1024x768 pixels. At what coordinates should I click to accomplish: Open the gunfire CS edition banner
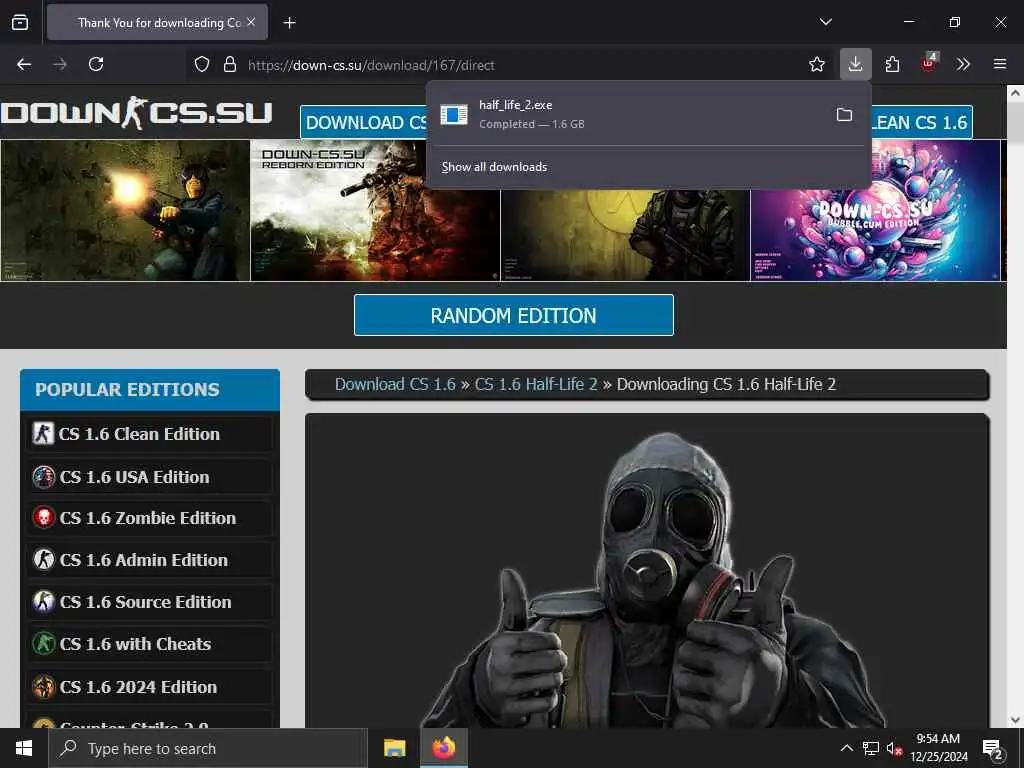point(125,210)
